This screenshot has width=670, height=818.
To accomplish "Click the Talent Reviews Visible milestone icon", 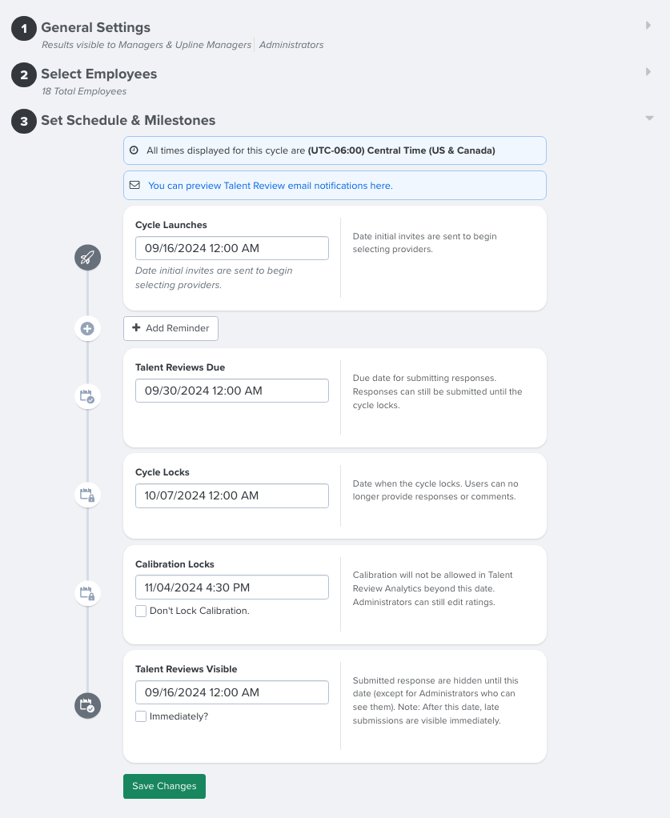I will coord(88,706).
